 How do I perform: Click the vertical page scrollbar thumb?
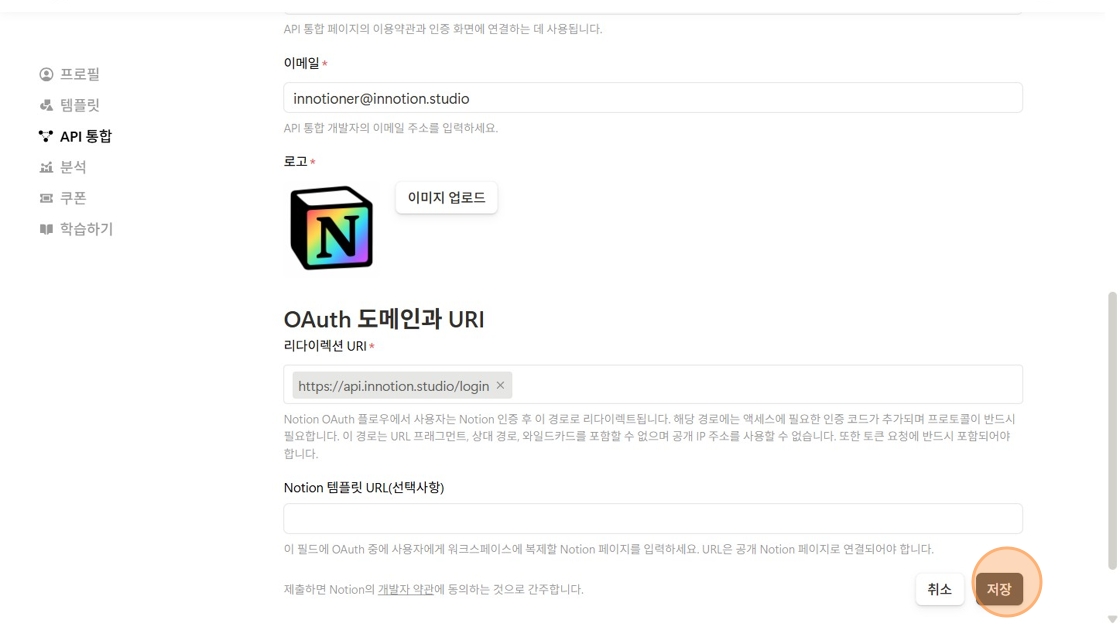[x=1112, y=431]
